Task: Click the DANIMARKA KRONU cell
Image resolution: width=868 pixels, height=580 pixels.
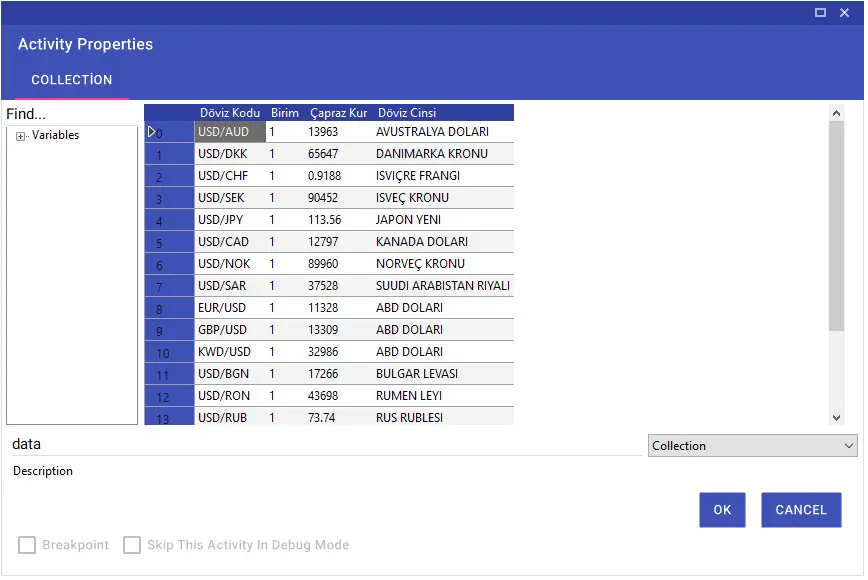Action: [444, 154]
